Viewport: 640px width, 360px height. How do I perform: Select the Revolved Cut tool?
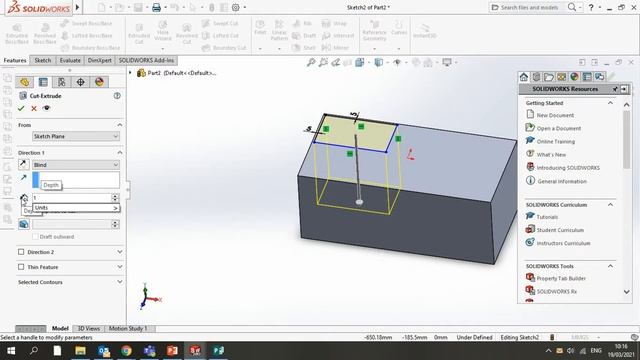point(187,33)
